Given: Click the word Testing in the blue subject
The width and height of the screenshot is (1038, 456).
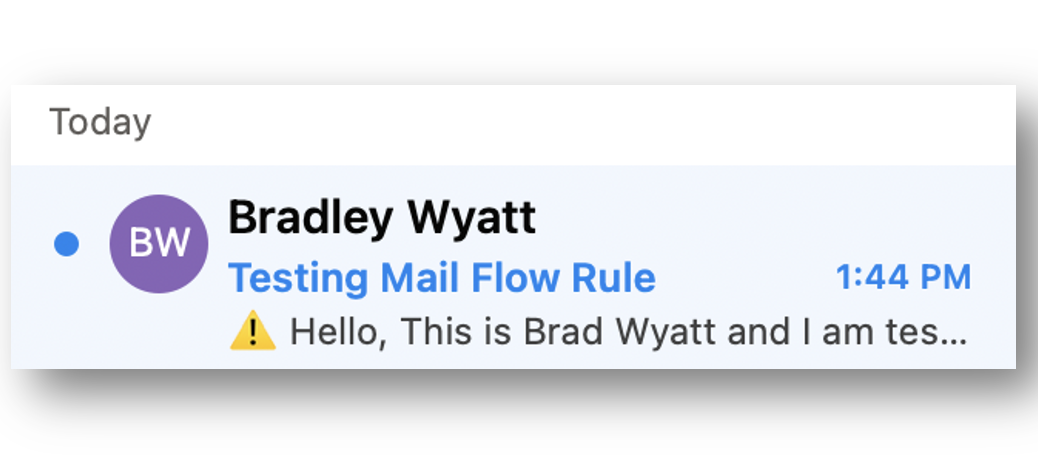Looking at the screenshot, I should click(298, 279).
